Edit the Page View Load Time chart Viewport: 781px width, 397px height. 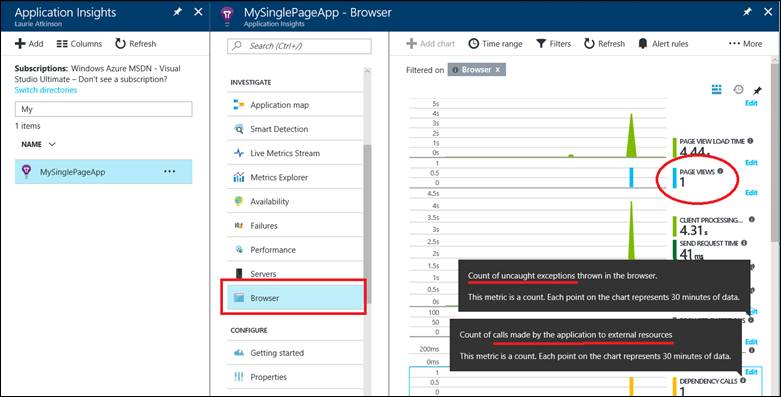click(x=751, y=103)
